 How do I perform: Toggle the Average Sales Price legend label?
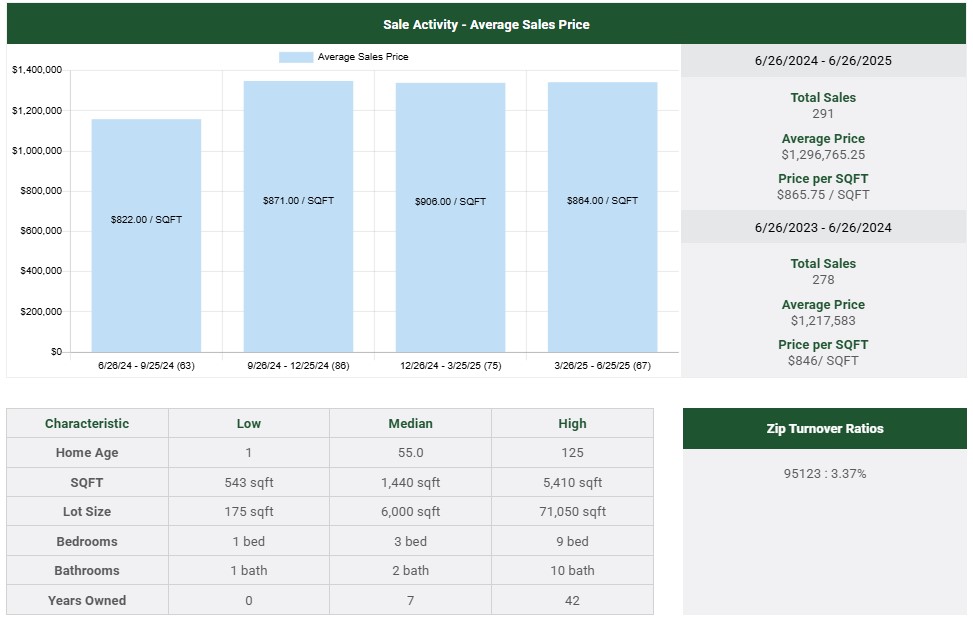362,57
